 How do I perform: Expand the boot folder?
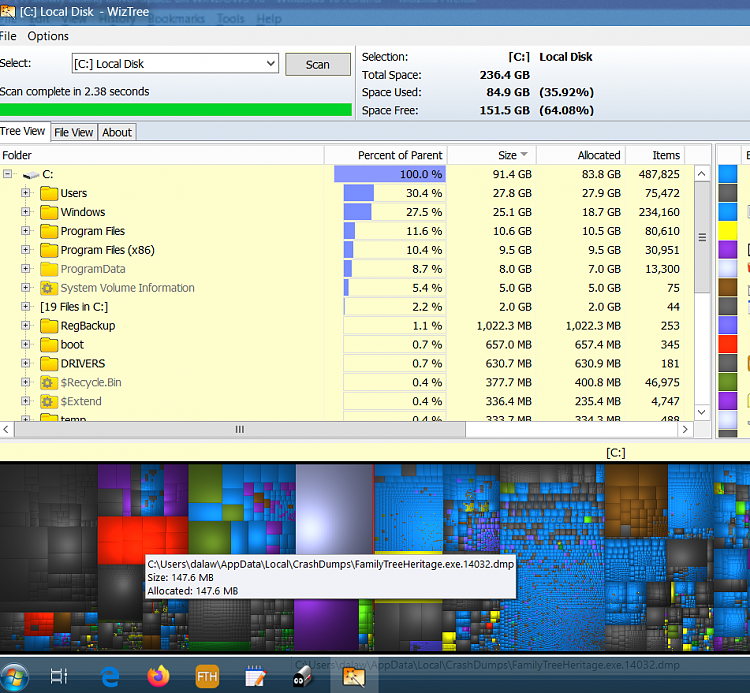point(26,344)
